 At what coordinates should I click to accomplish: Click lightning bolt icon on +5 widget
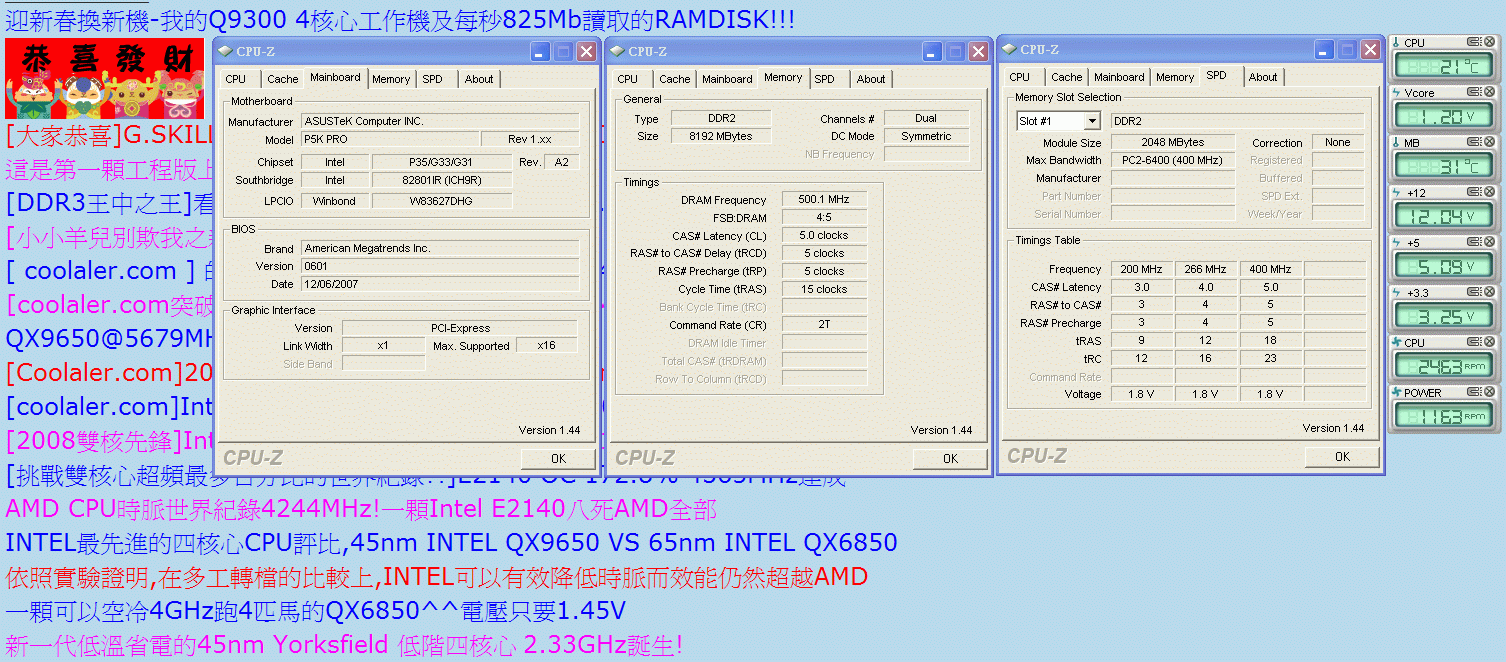point(1397,243)
